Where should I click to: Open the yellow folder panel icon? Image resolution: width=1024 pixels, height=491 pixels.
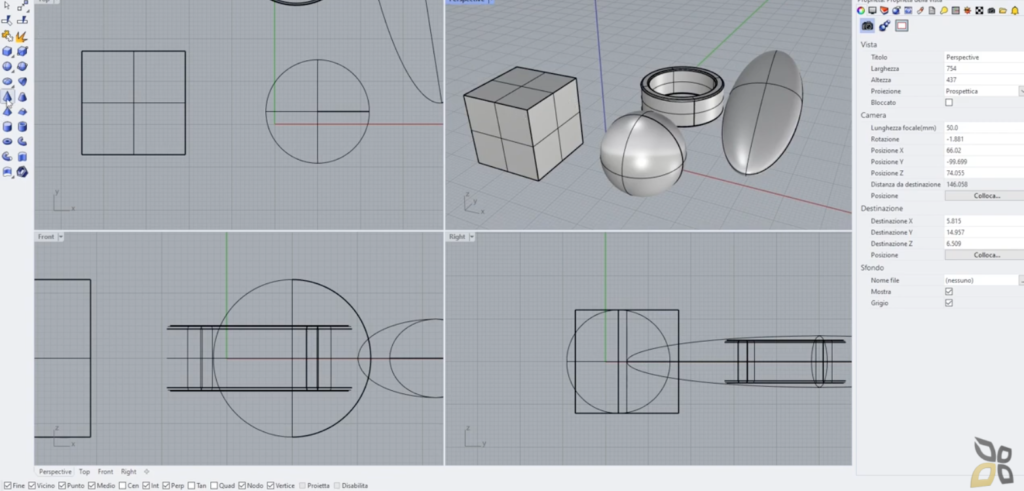[x=1003, y=10]
